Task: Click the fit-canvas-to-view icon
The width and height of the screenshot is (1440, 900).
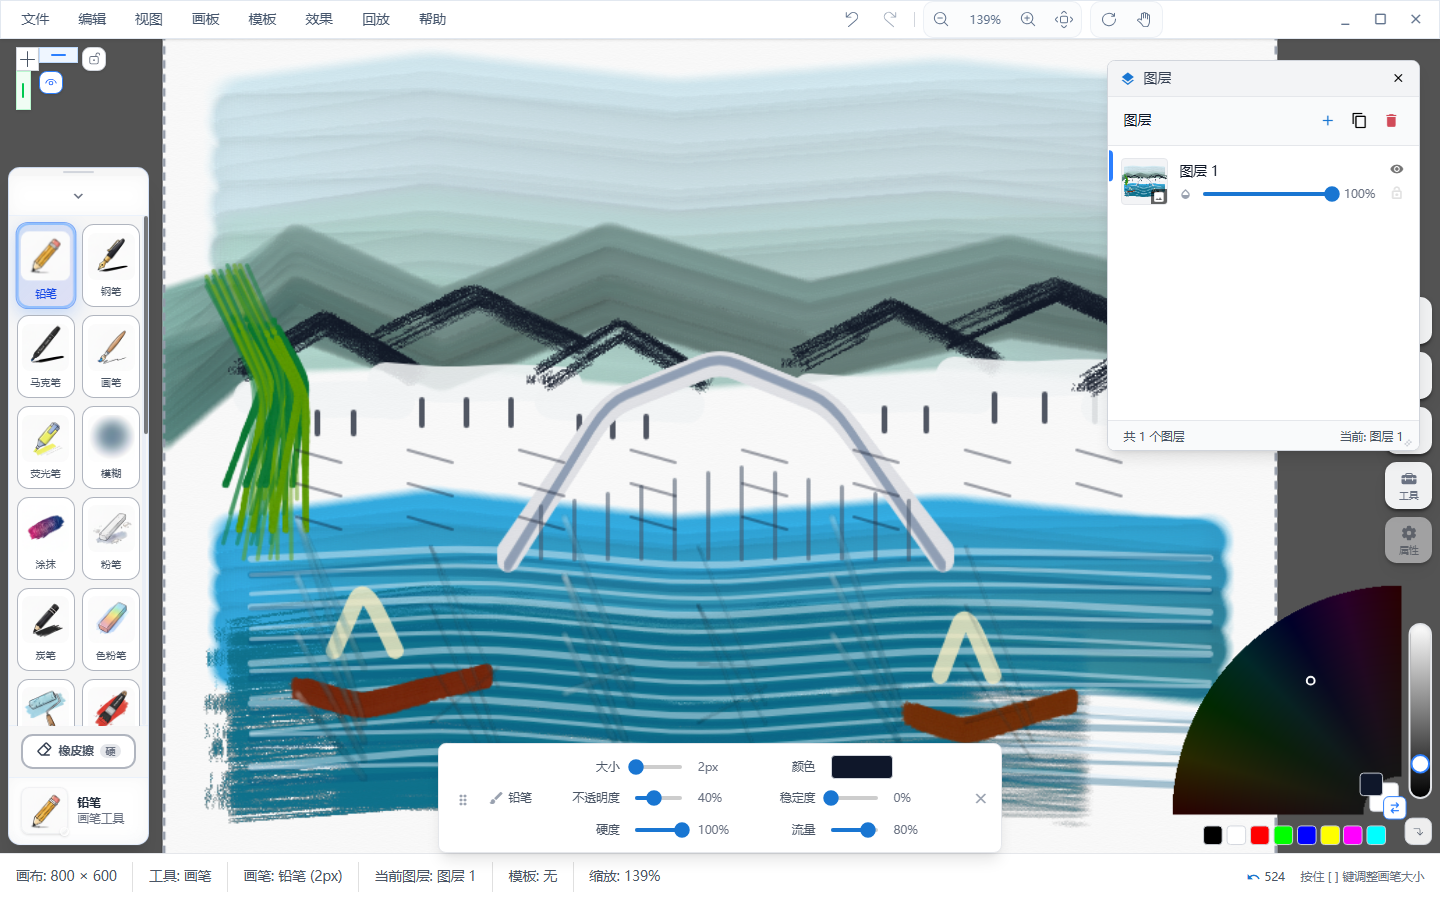Action: [x=1065, y=19]
